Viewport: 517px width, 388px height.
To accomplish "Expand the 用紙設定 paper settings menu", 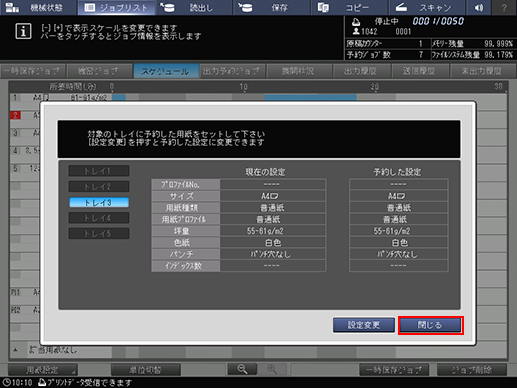I will (x=43, y=370).
